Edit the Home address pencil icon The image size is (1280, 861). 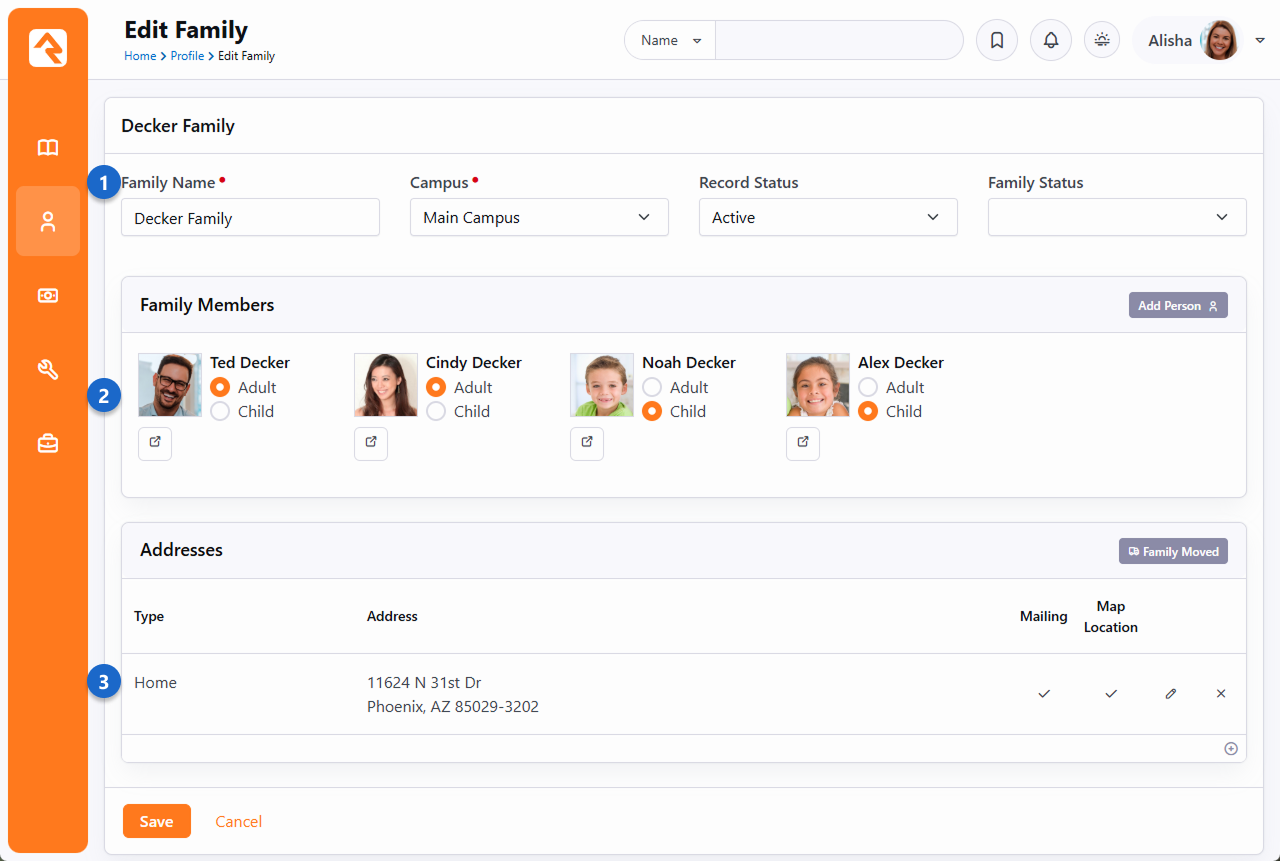coord(1170,693)
